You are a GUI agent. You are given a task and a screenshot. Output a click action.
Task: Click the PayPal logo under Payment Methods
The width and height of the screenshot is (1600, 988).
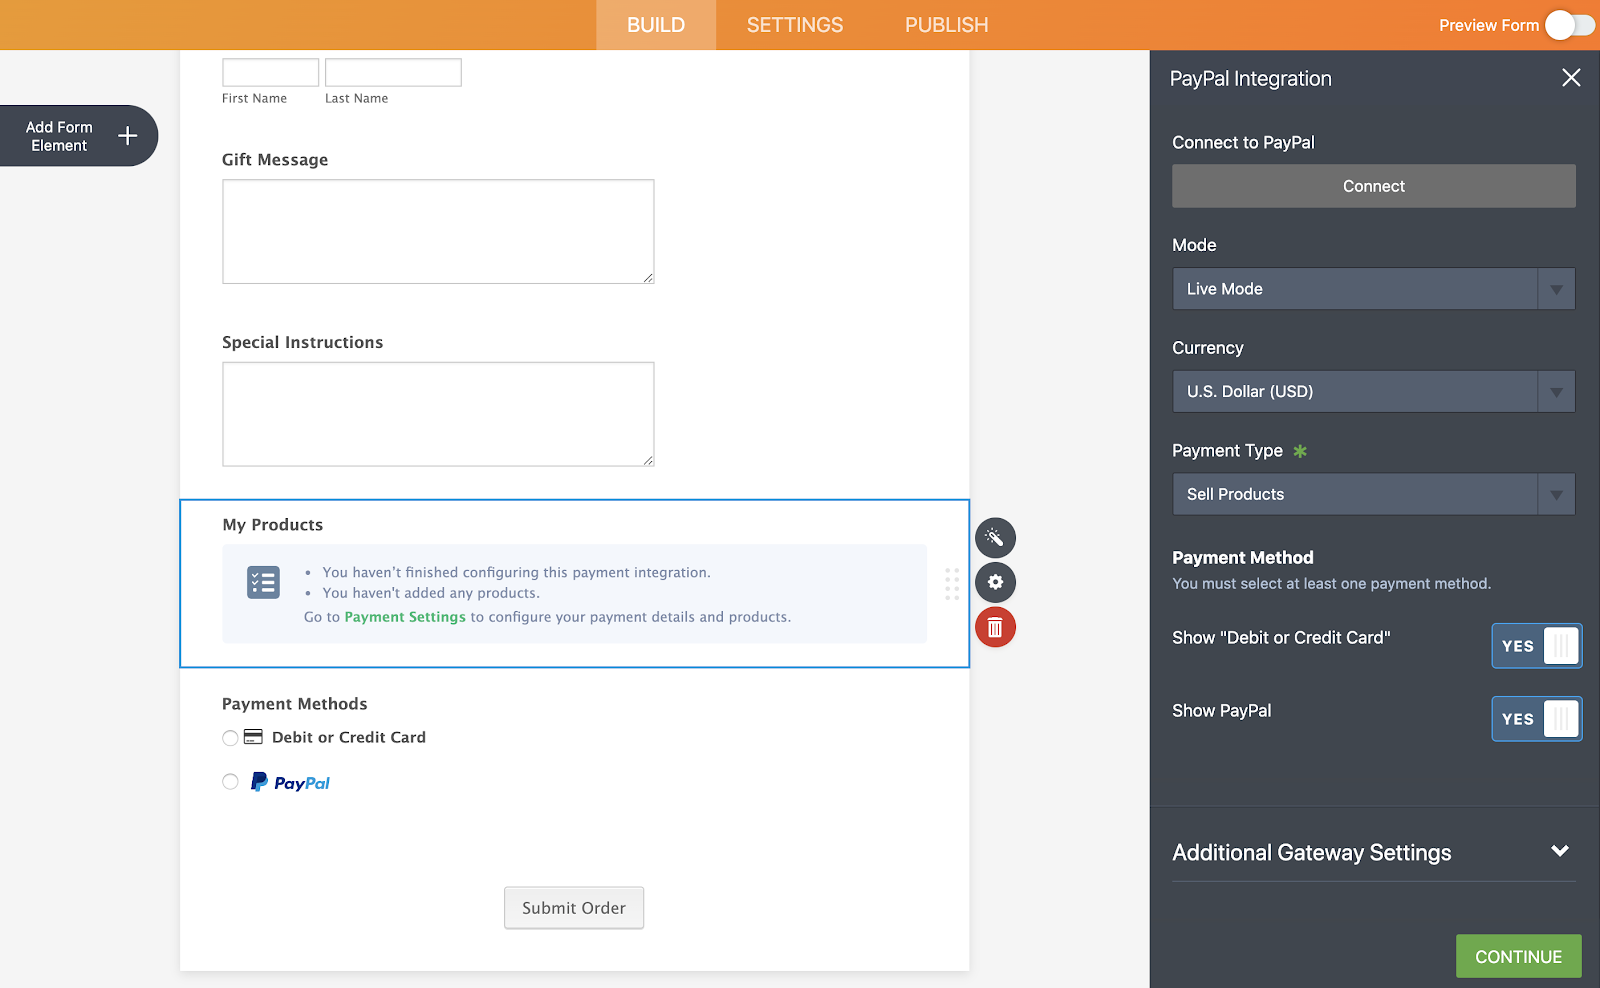(290, 782)
